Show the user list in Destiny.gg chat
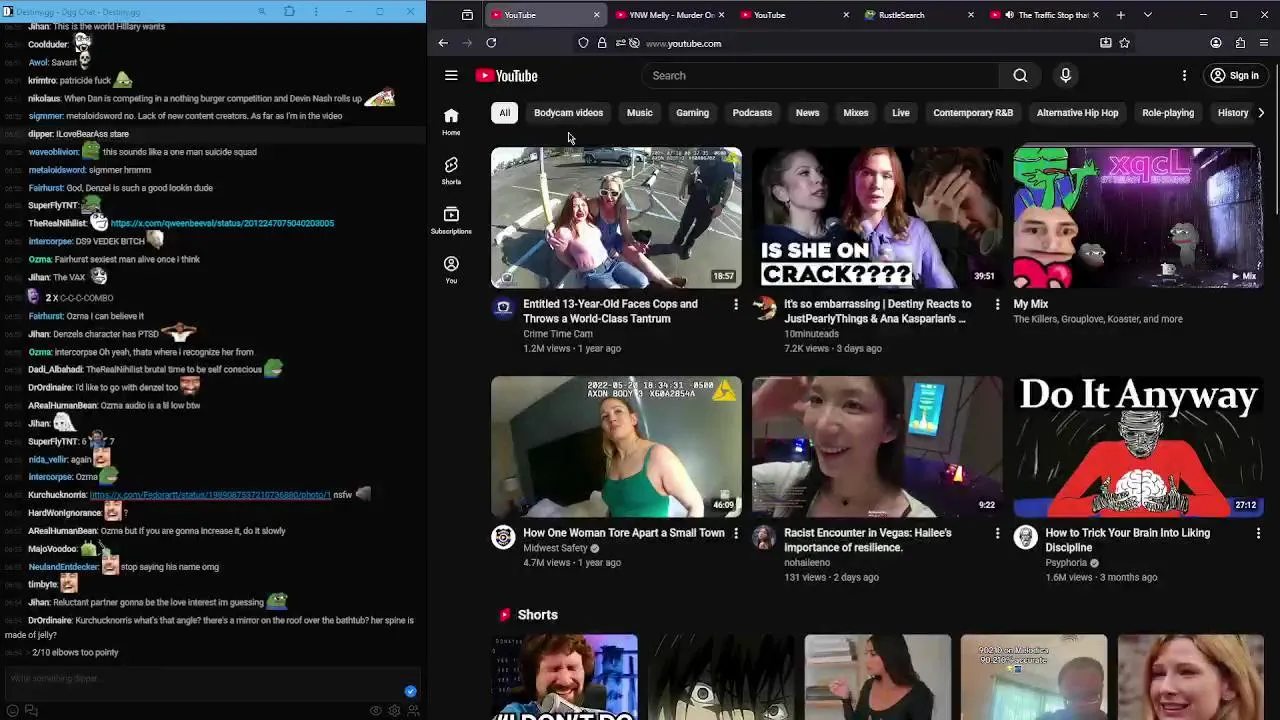Screen dimensions: 1280x720 click(x=413, y=711)
